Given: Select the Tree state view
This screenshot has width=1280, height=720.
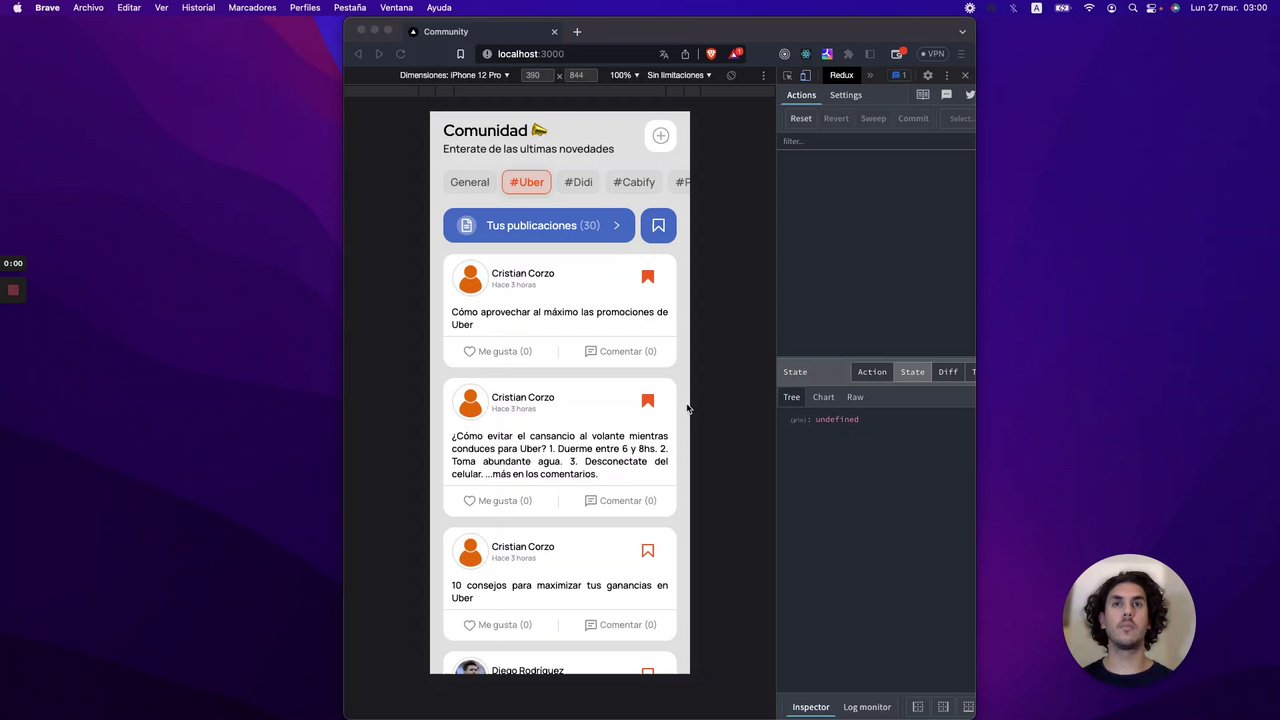Looking at the screenshot, I should [x=791, y=397].
